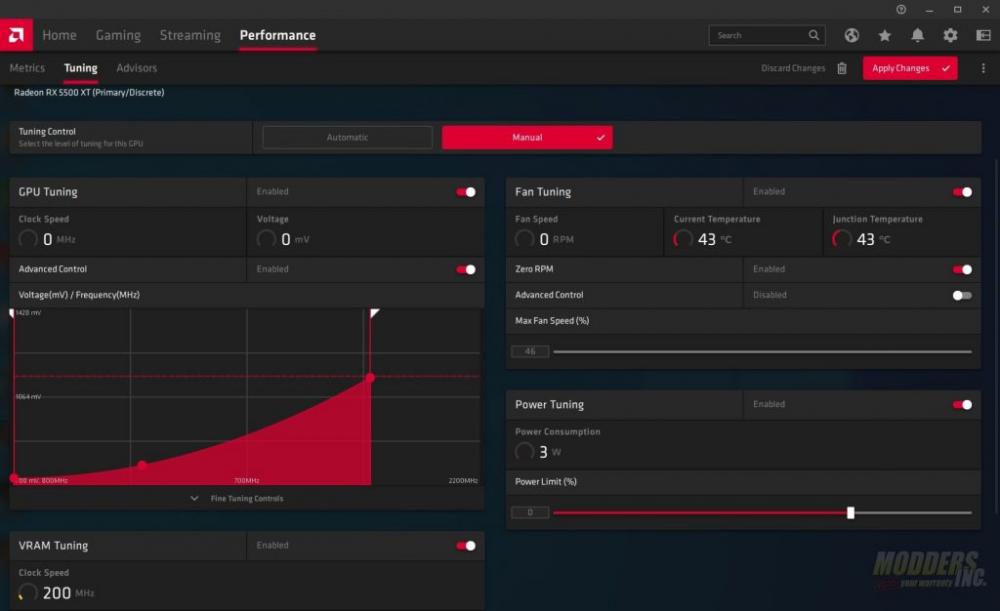Click the Max Fan Speed slider track
The height and width of the screenshot is (611, 1000).
point(762,351)
